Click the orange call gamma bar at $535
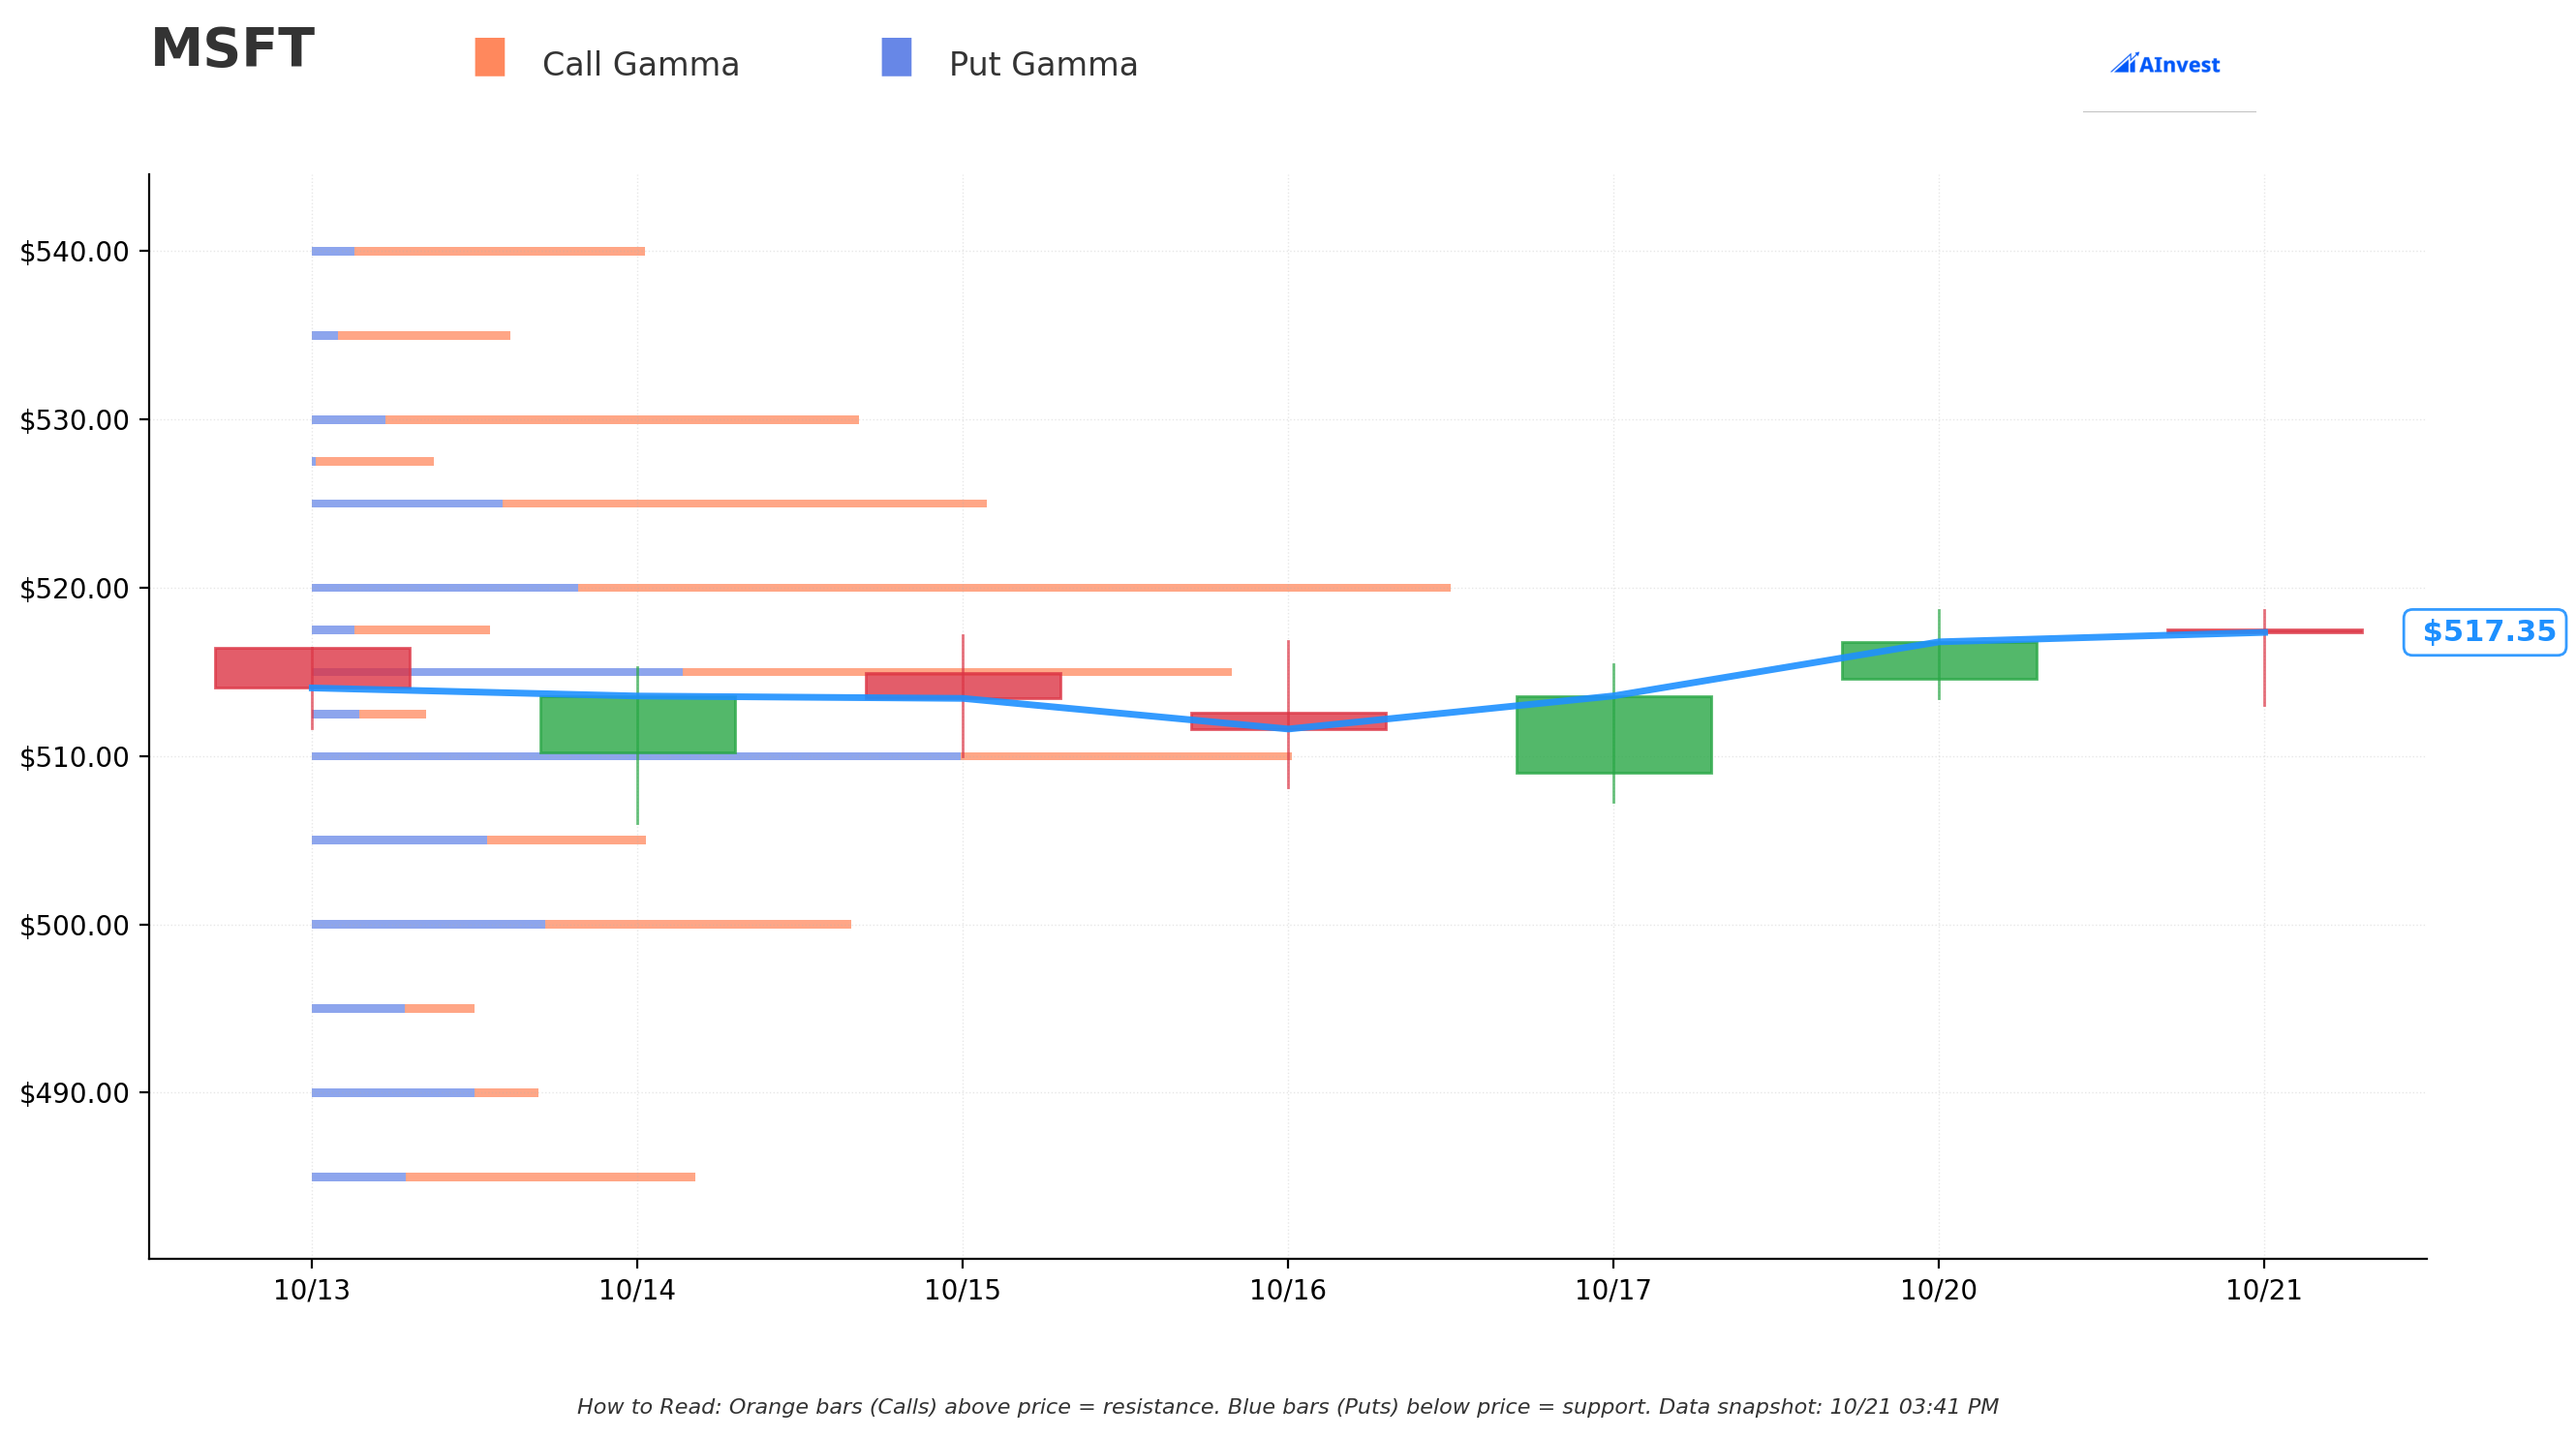The width and height of the screenshot is (2576, 1437). coord(424,335)
